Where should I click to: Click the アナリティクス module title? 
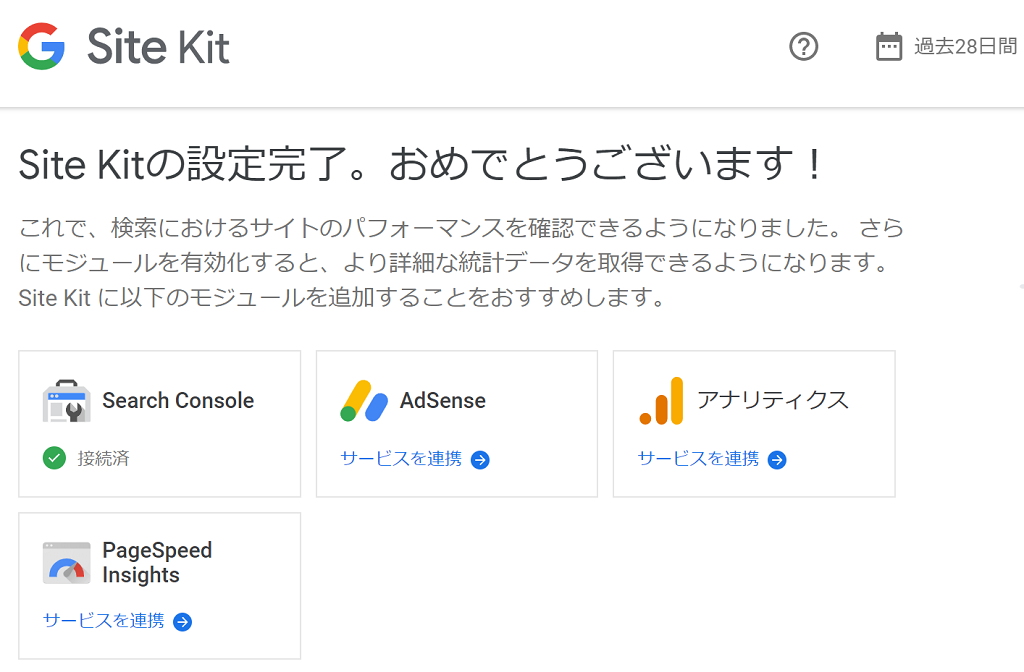coord(772,401)
